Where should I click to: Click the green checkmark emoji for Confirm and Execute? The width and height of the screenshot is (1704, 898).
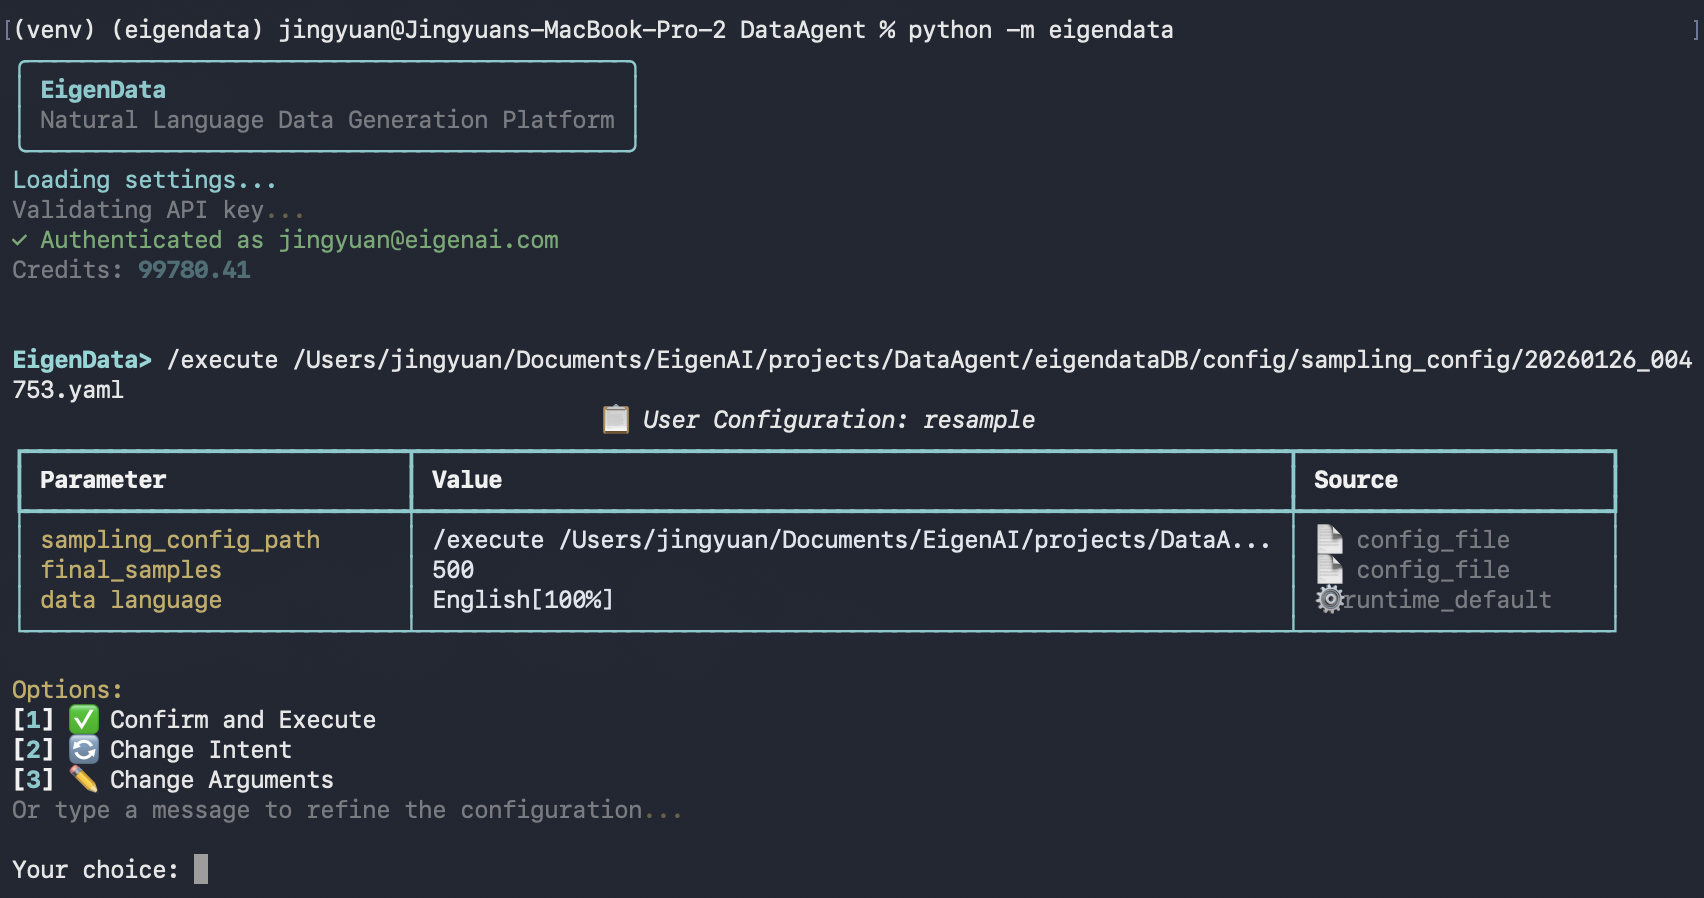(x=84, y=719)
